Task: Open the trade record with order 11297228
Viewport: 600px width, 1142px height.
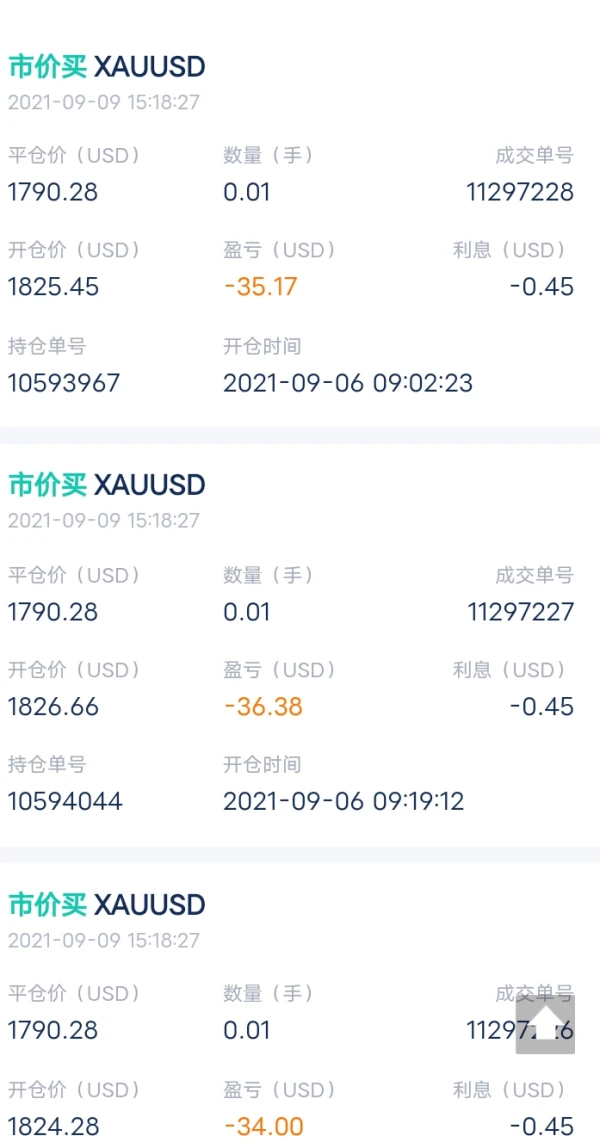Action: [x=520, y=192]
